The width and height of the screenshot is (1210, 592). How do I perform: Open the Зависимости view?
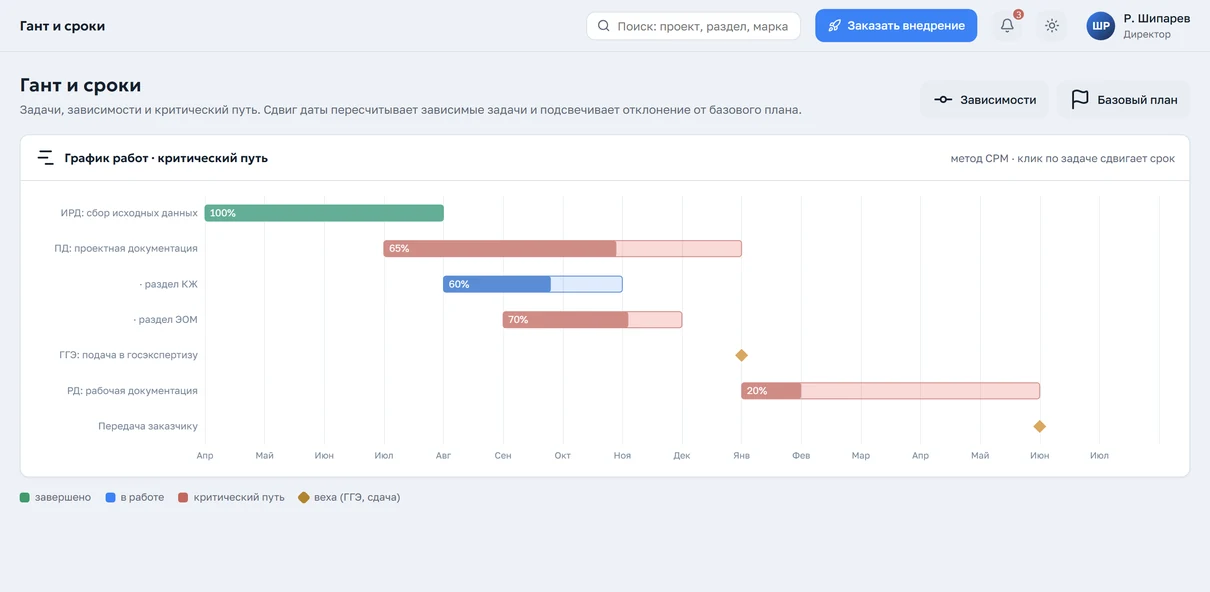click(x=984, y=100)
